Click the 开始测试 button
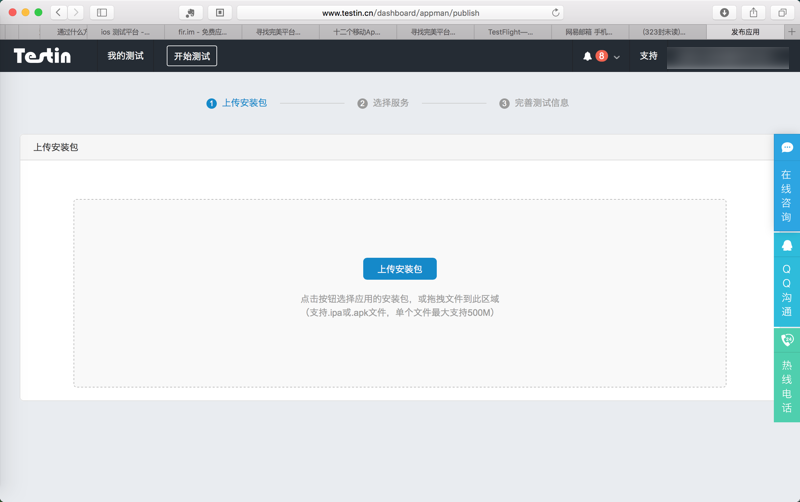This screenshot has width=800, height=502. click(192, 56)
